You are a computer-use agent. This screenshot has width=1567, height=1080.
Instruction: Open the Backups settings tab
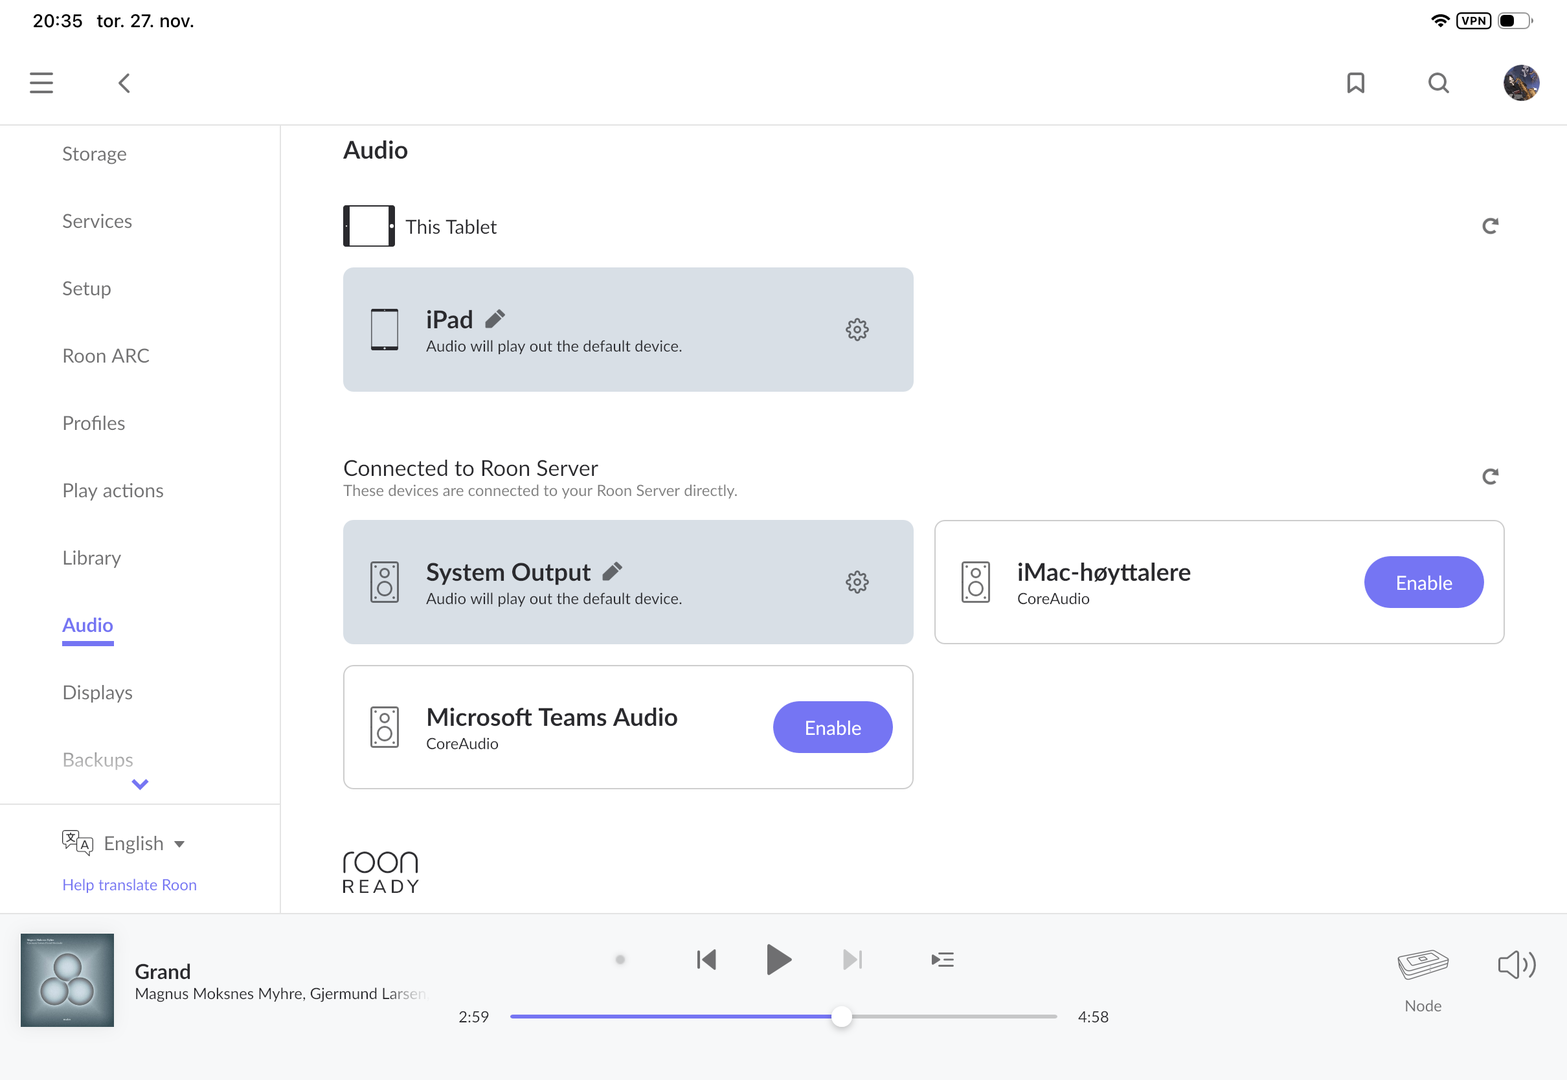pos(98,760)
